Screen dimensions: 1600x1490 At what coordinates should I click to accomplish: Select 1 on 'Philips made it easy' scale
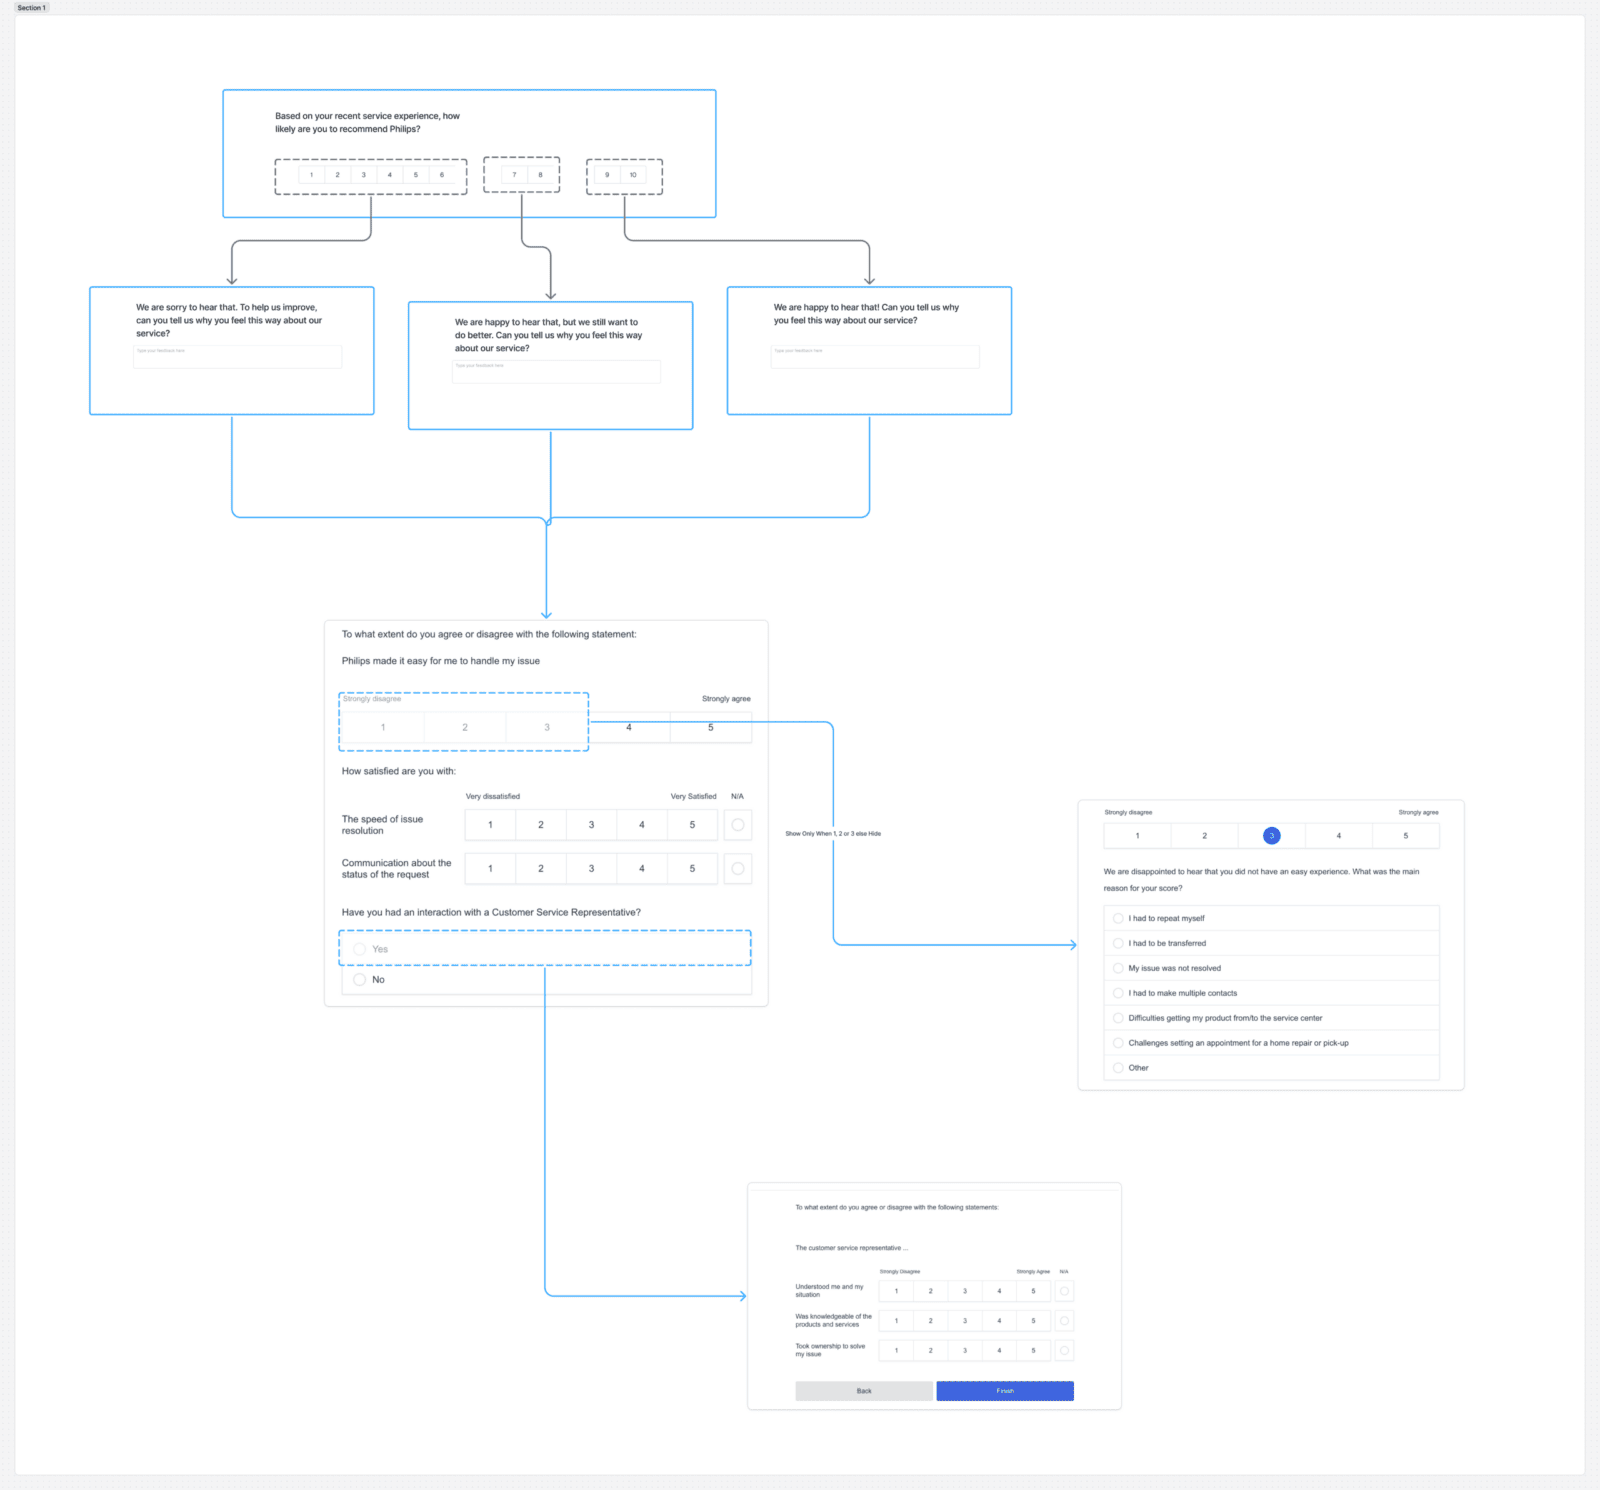point(383,727)
